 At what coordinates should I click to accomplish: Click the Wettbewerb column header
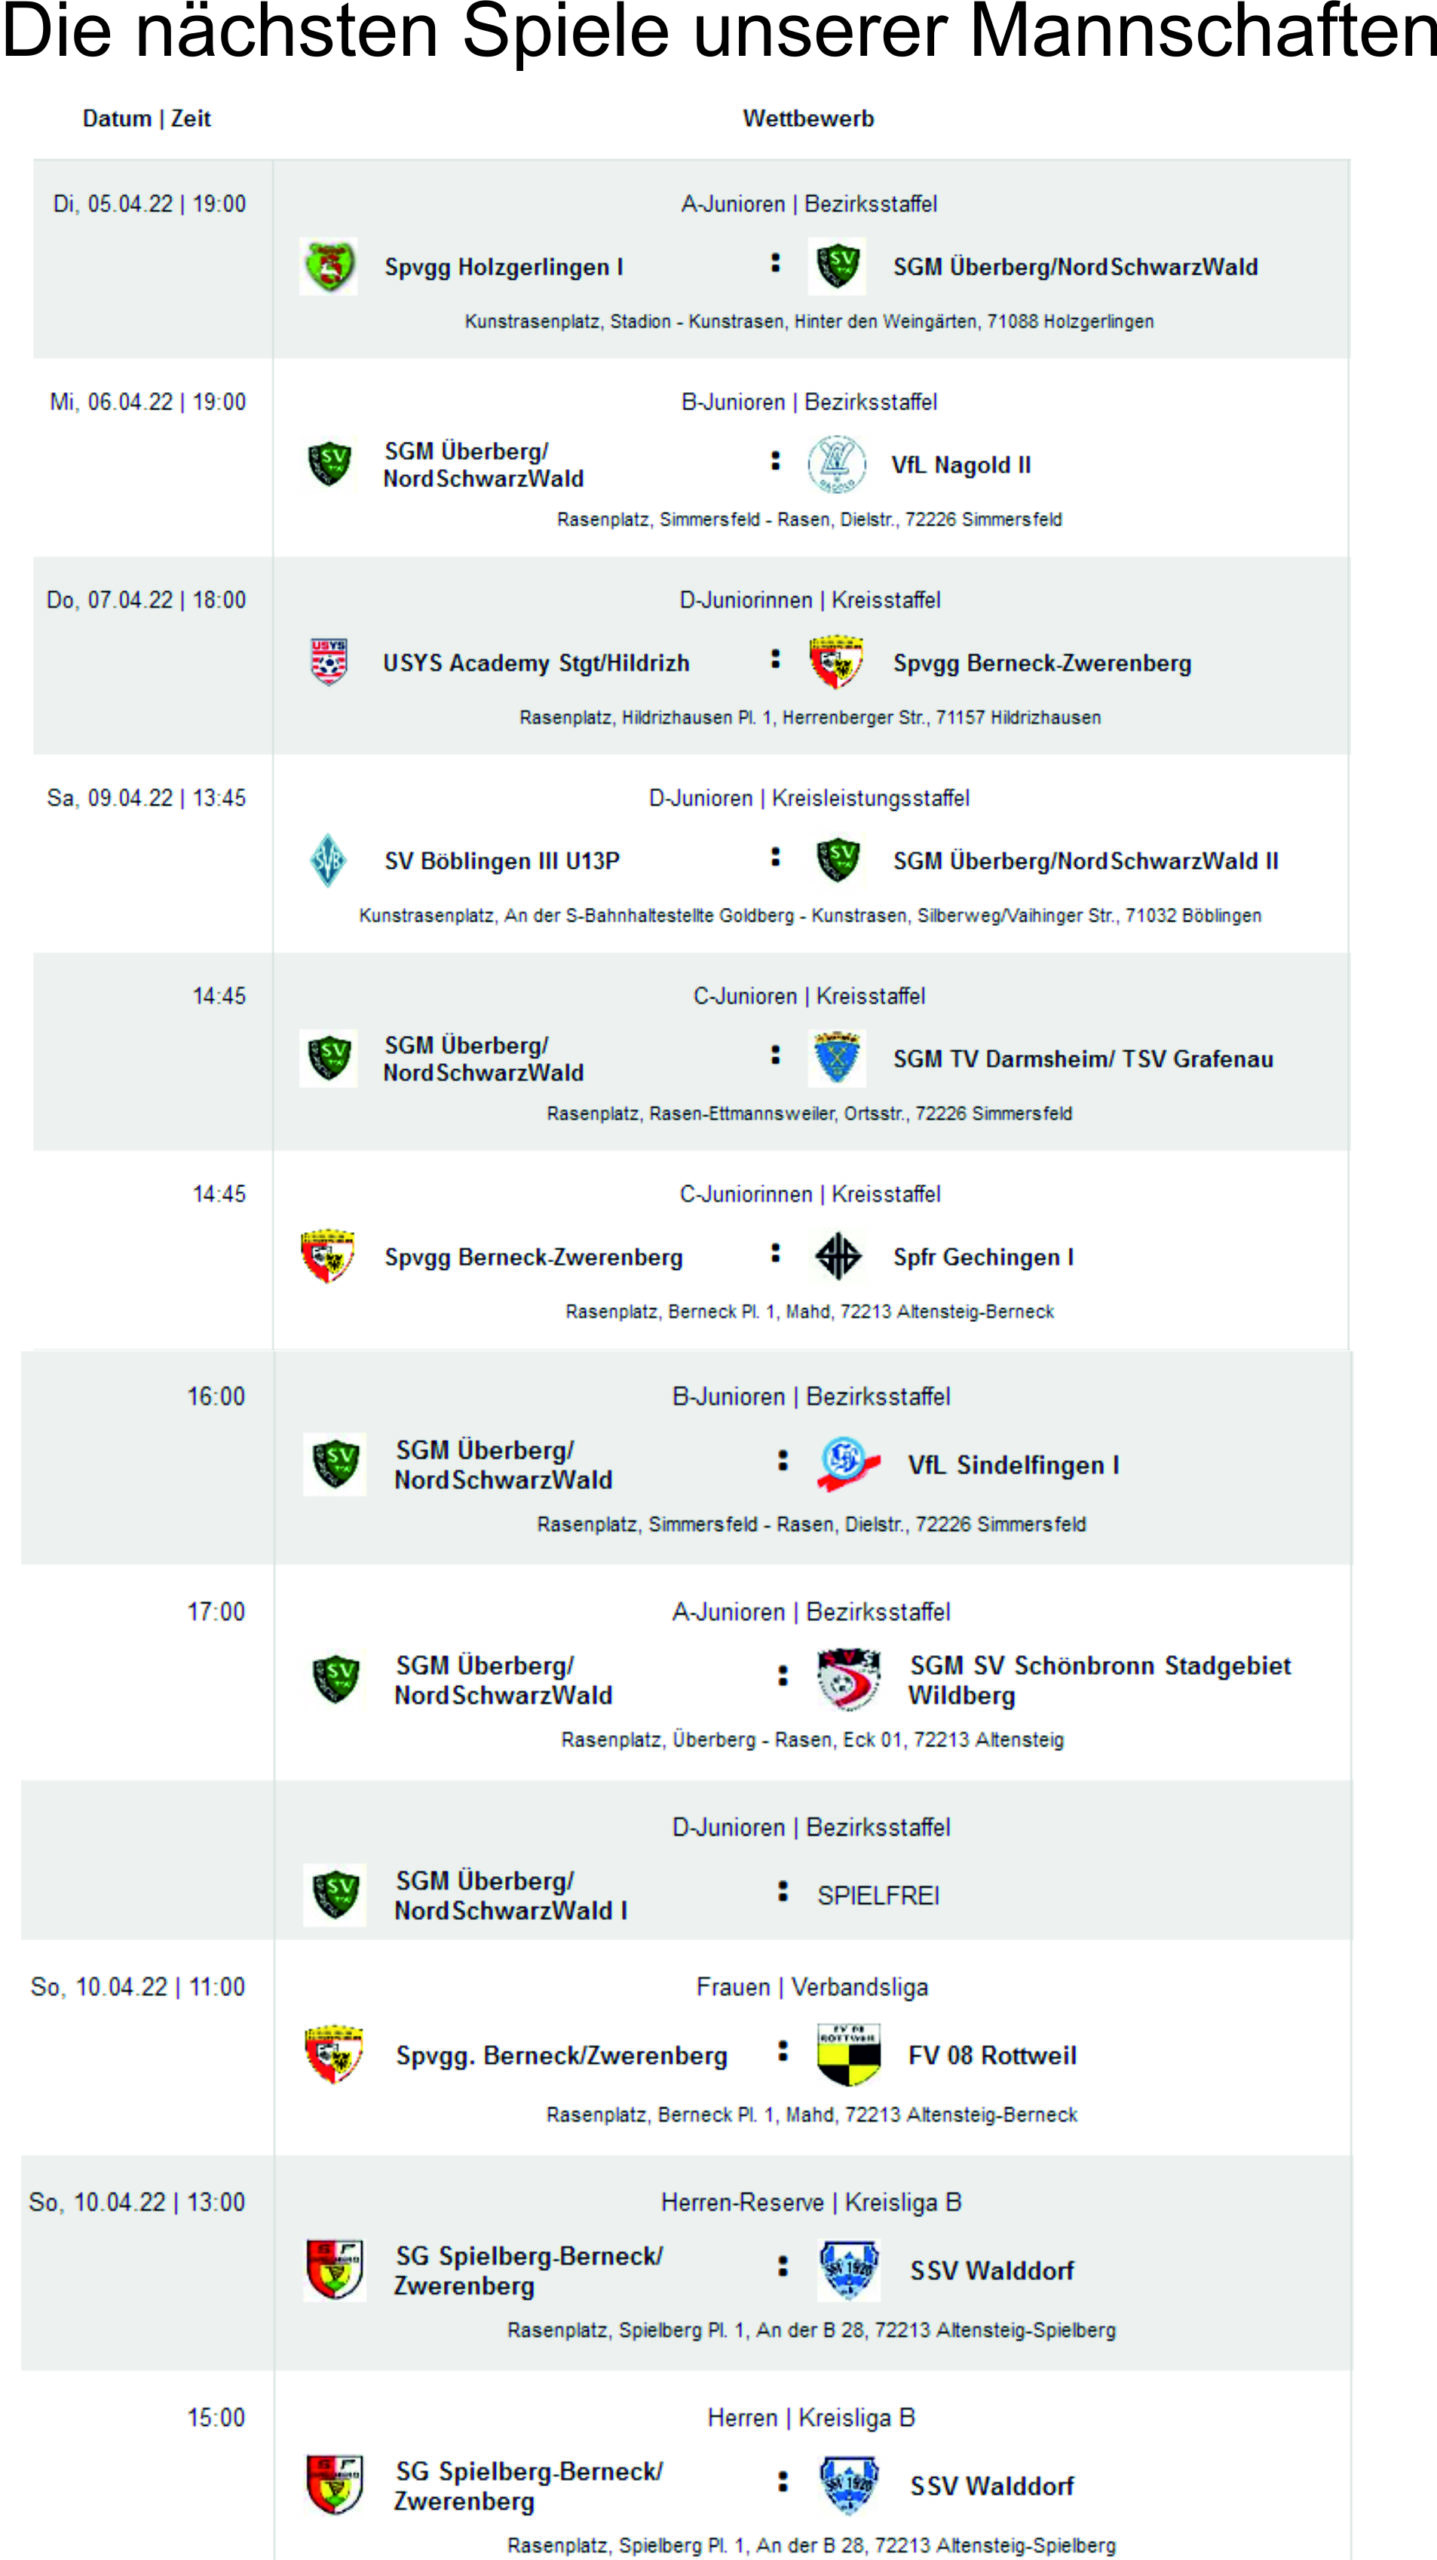808,118
